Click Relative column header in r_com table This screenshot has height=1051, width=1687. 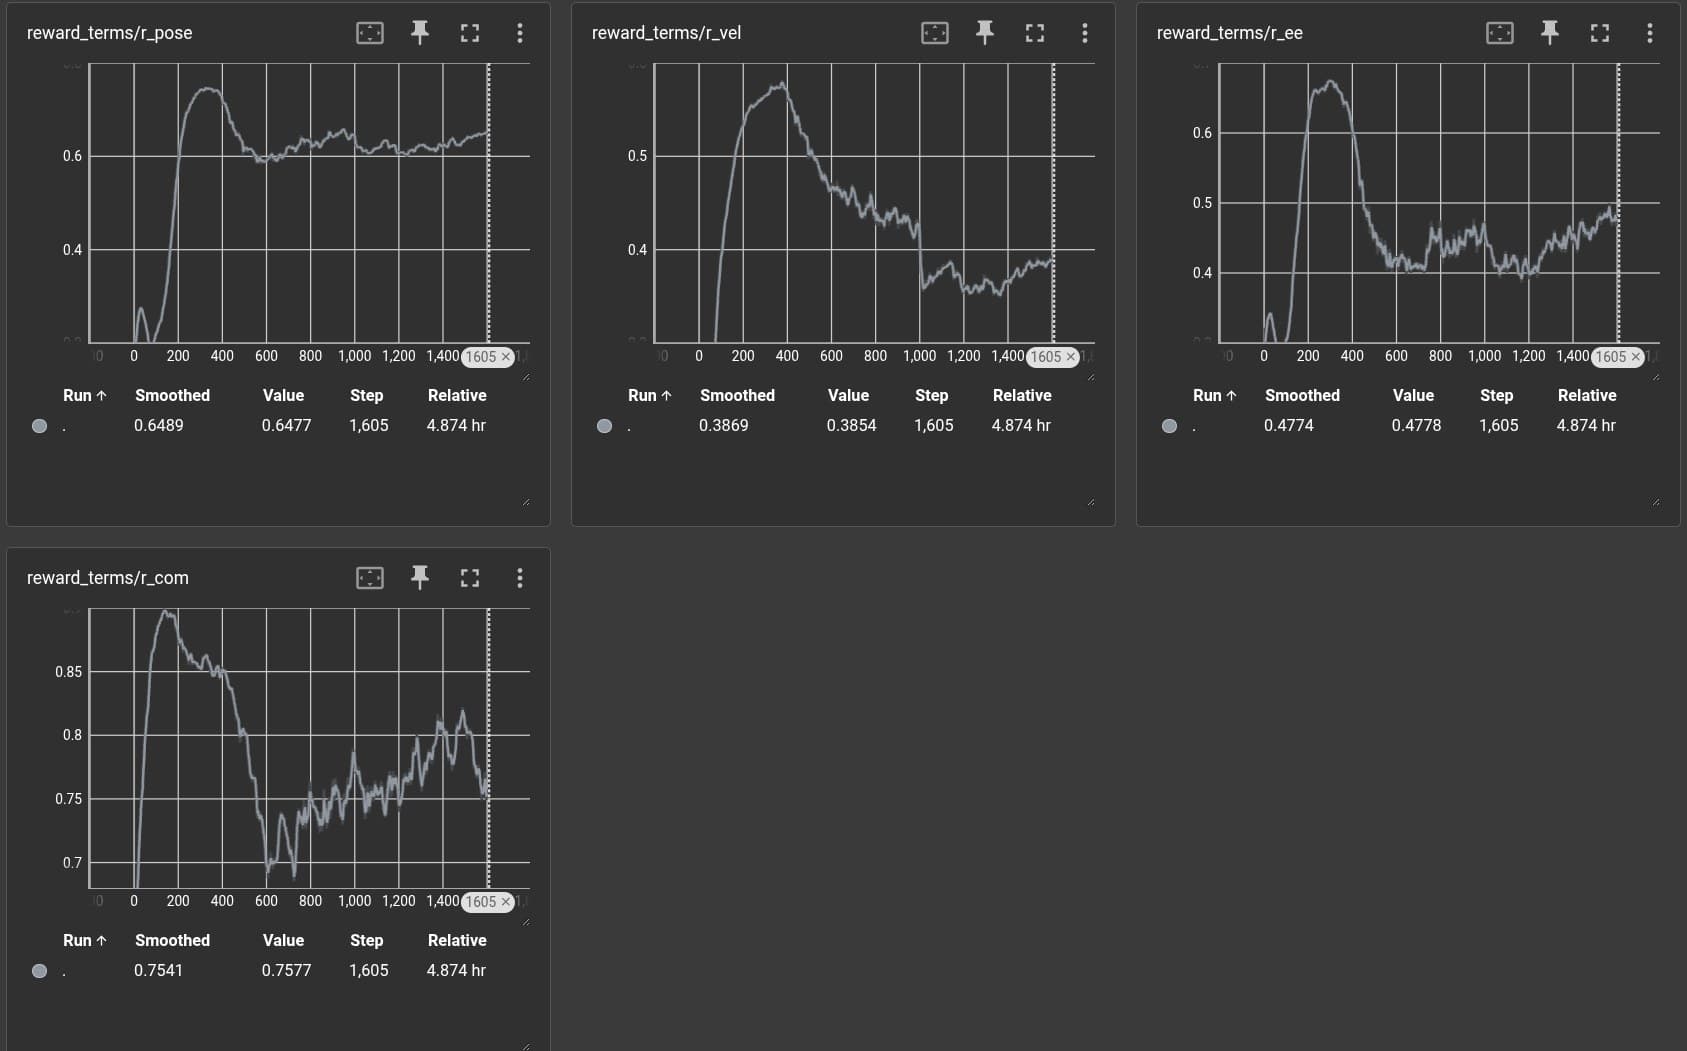pos(457,941)
